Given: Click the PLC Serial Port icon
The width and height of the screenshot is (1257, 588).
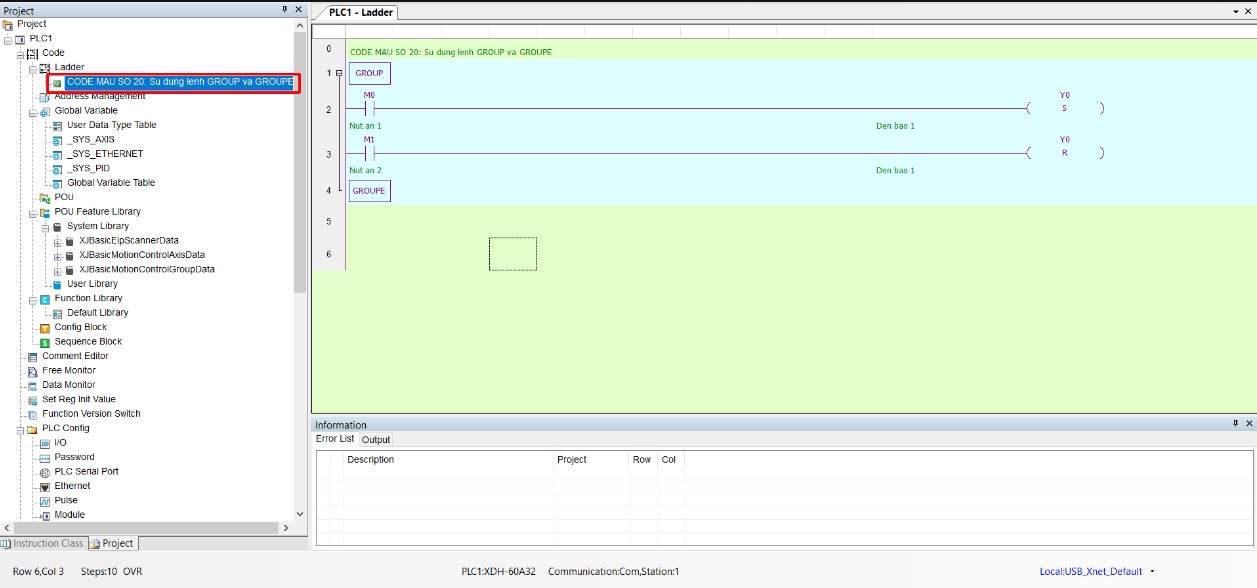Looking at the screenshot, I should point(45,472).
